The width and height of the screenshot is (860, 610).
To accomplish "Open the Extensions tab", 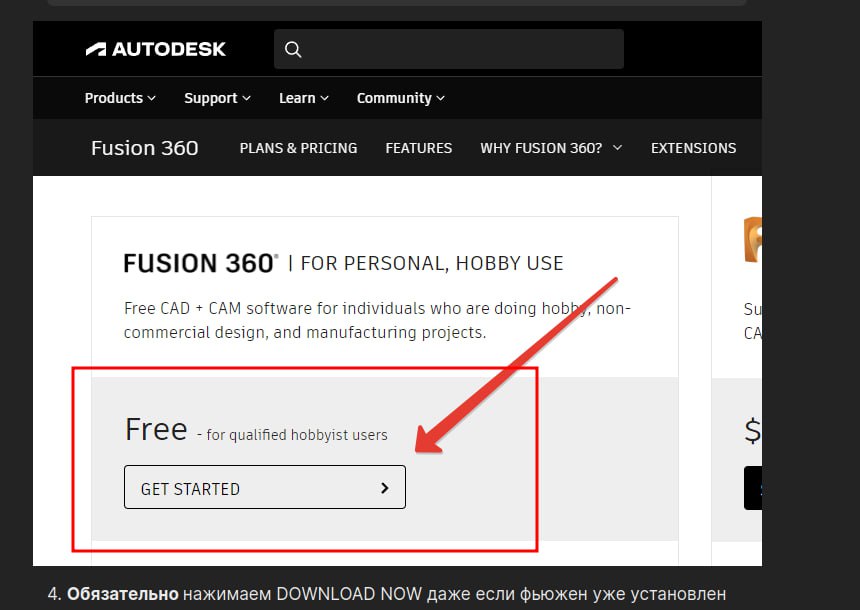I will [x=693, y=148].
